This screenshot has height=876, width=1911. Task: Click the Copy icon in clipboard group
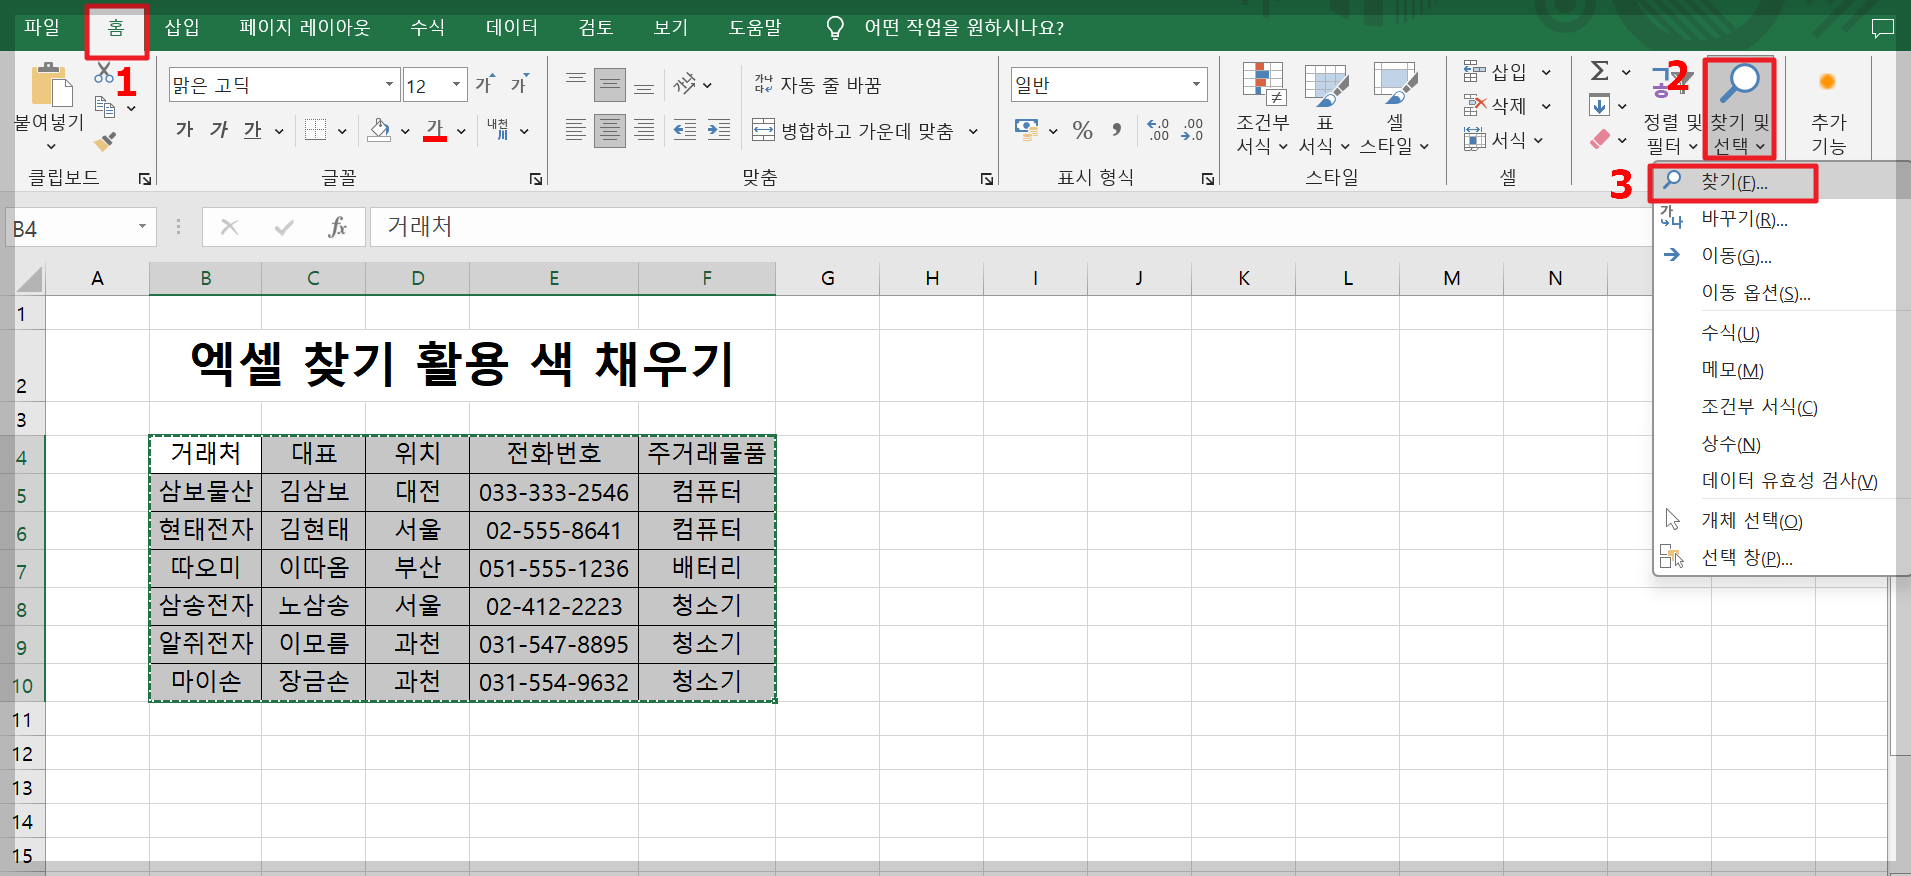click(x=105, y=106)
